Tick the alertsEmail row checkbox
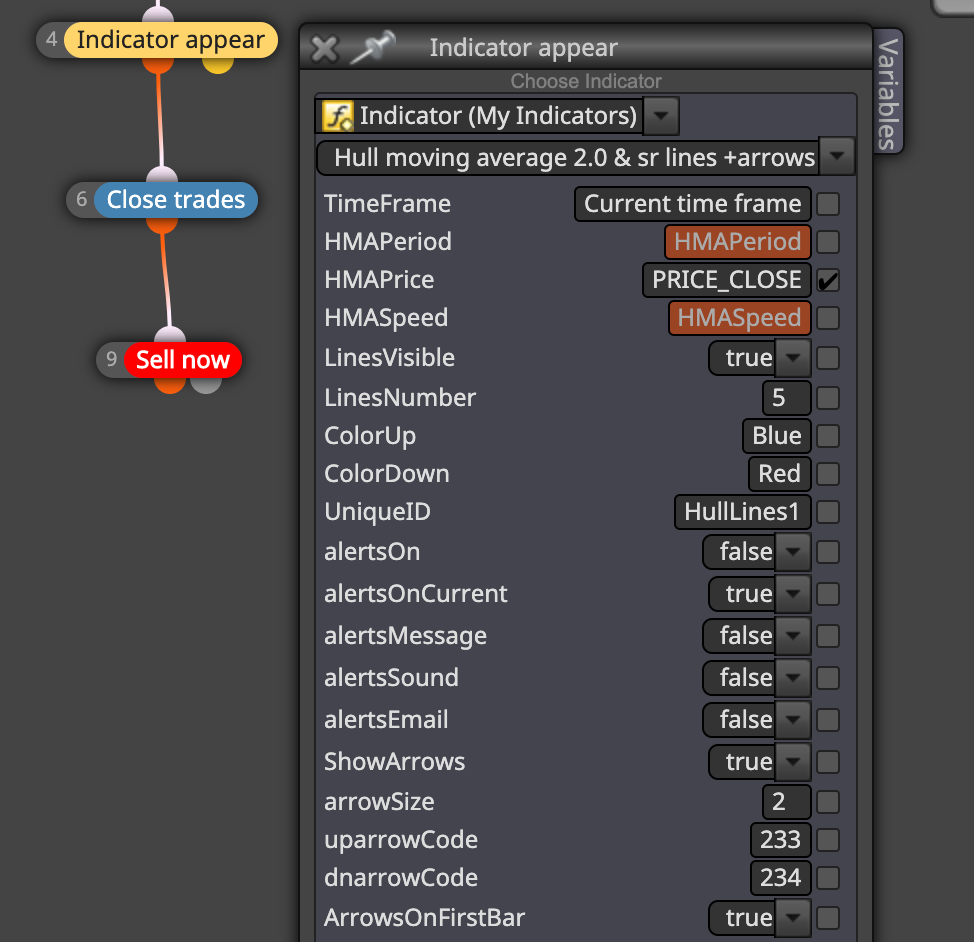This screenshot has height=942, width=974. point(828,720)
